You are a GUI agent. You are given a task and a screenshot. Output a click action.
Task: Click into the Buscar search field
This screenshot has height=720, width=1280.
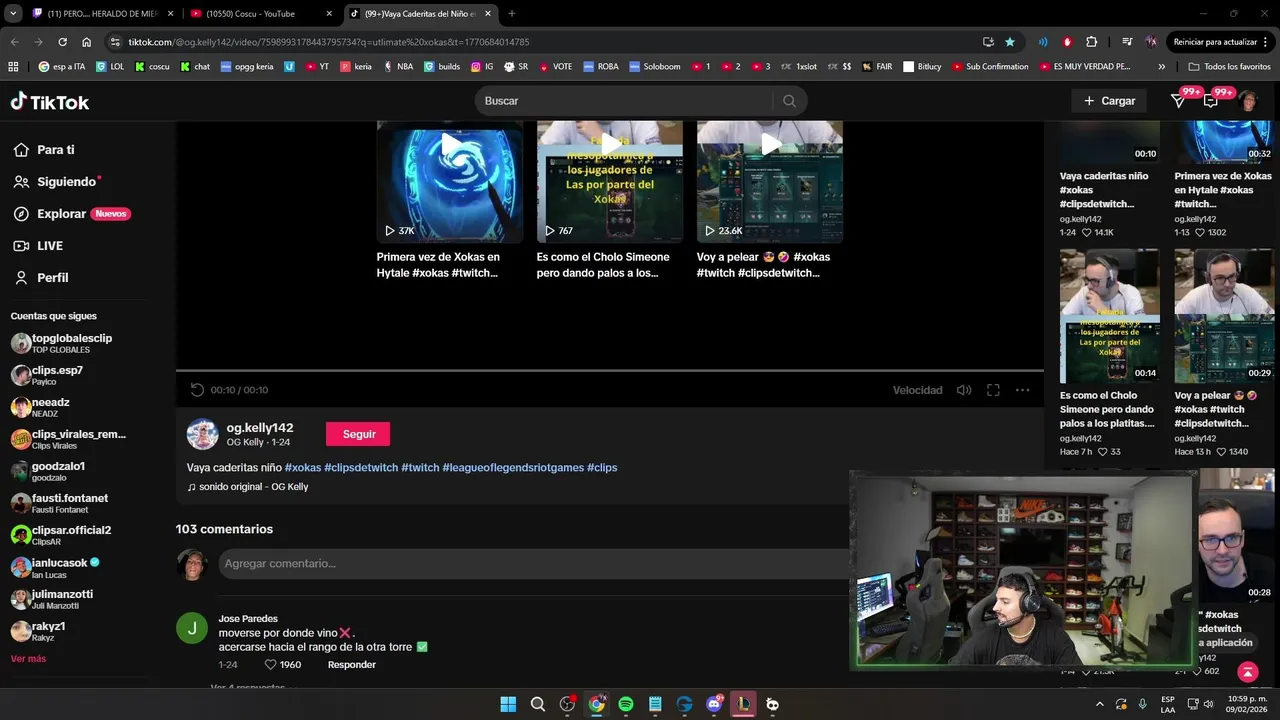coord(622,101)
